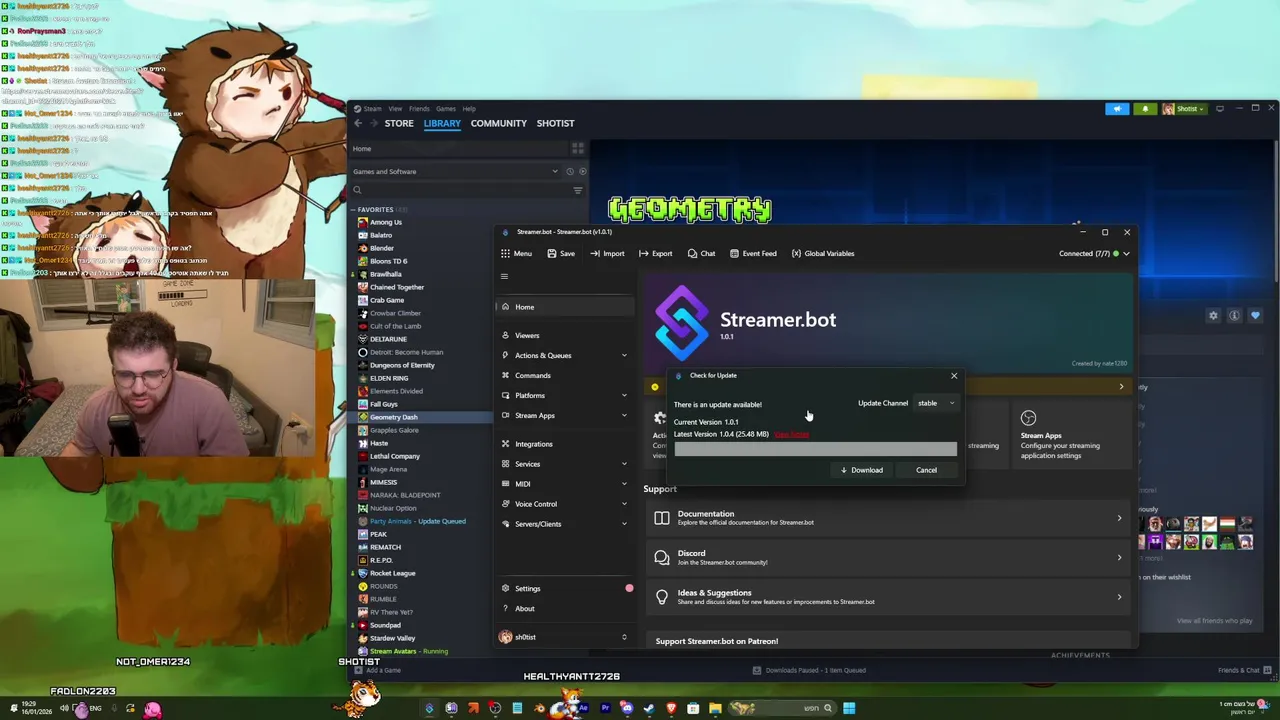Screen dimensions: 1280x720
Task: Close the Check for Update dialog
Action: (x=954, y=376)
